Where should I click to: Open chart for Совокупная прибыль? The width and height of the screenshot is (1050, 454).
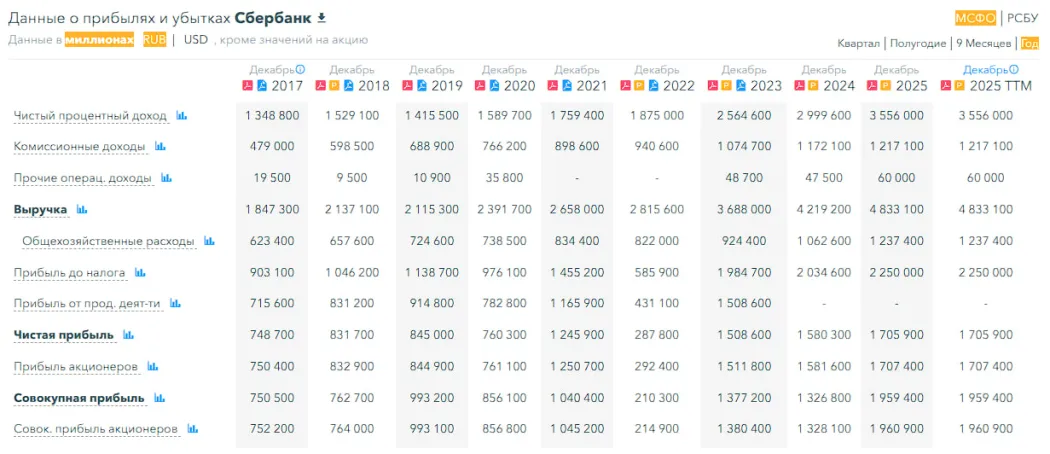pos(159,398)
